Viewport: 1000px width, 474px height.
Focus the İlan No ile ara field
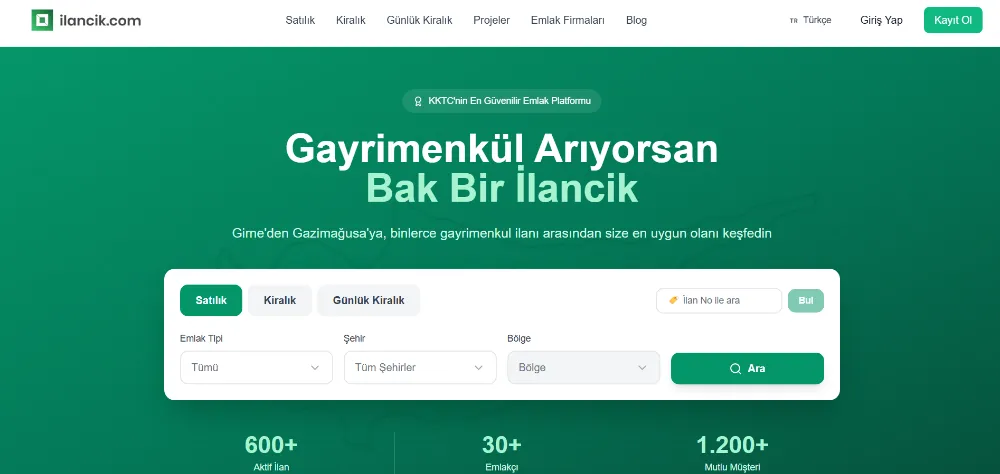(x=728, y=300)
